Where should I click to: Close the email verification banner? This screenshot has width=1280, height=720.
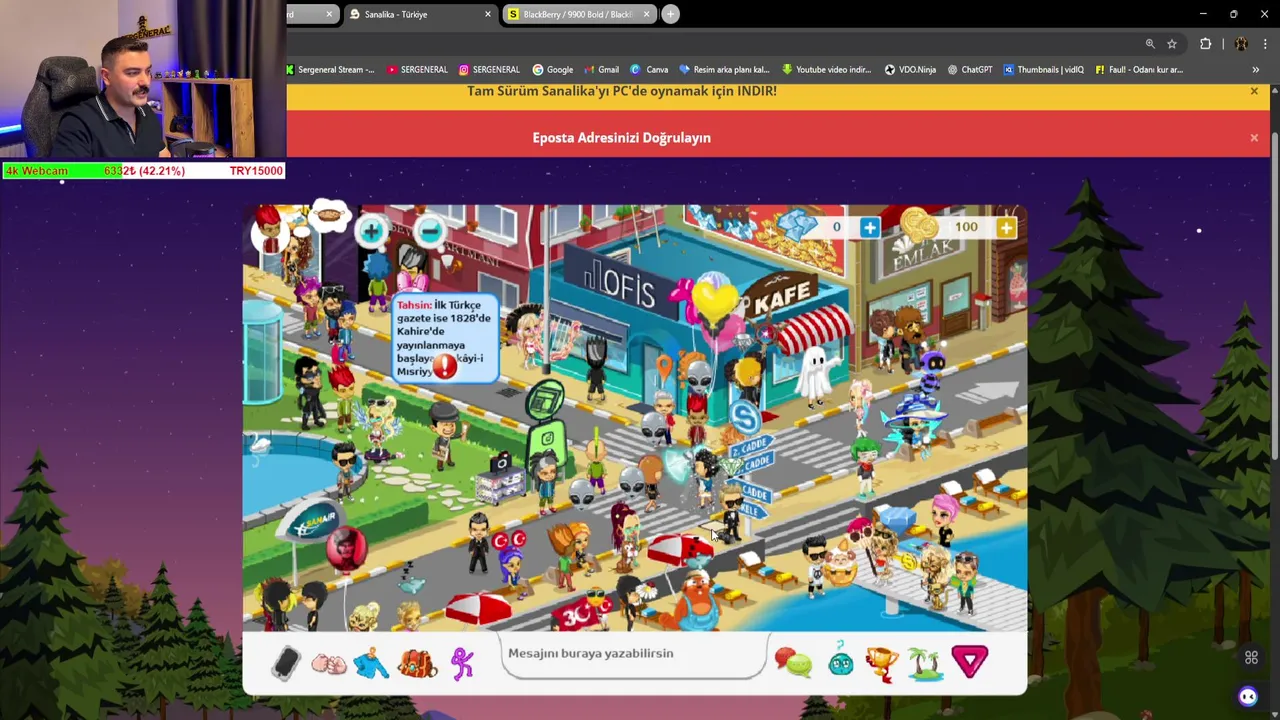(x=1254, y=138)
